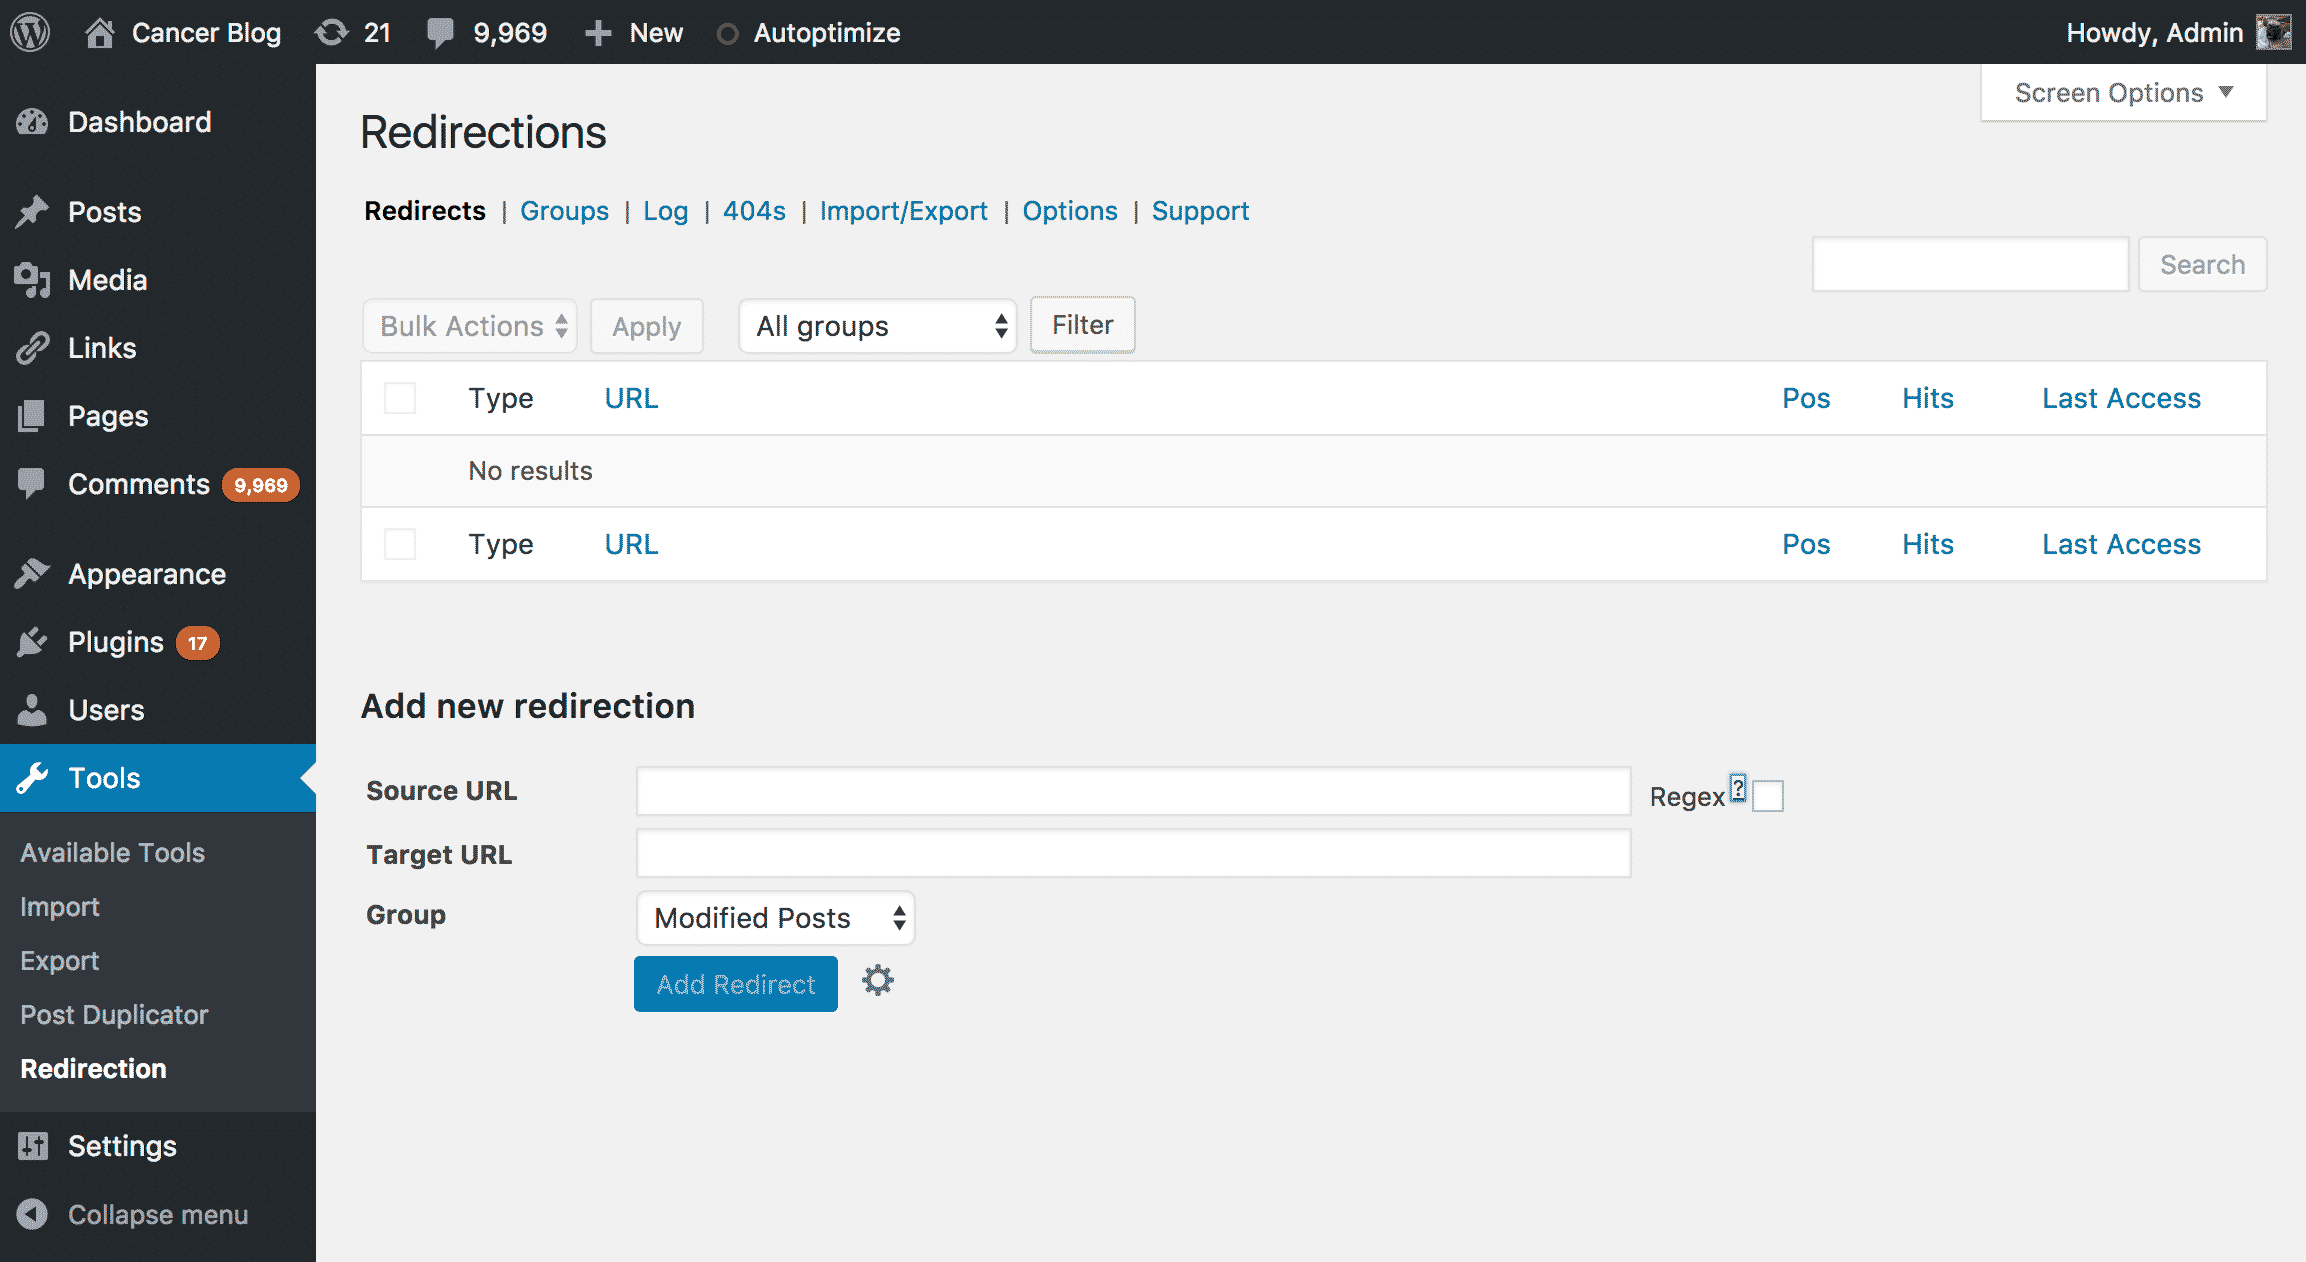Click the Settings sliders icon
2306x1262 pixels.
(x=32, y=1146)
